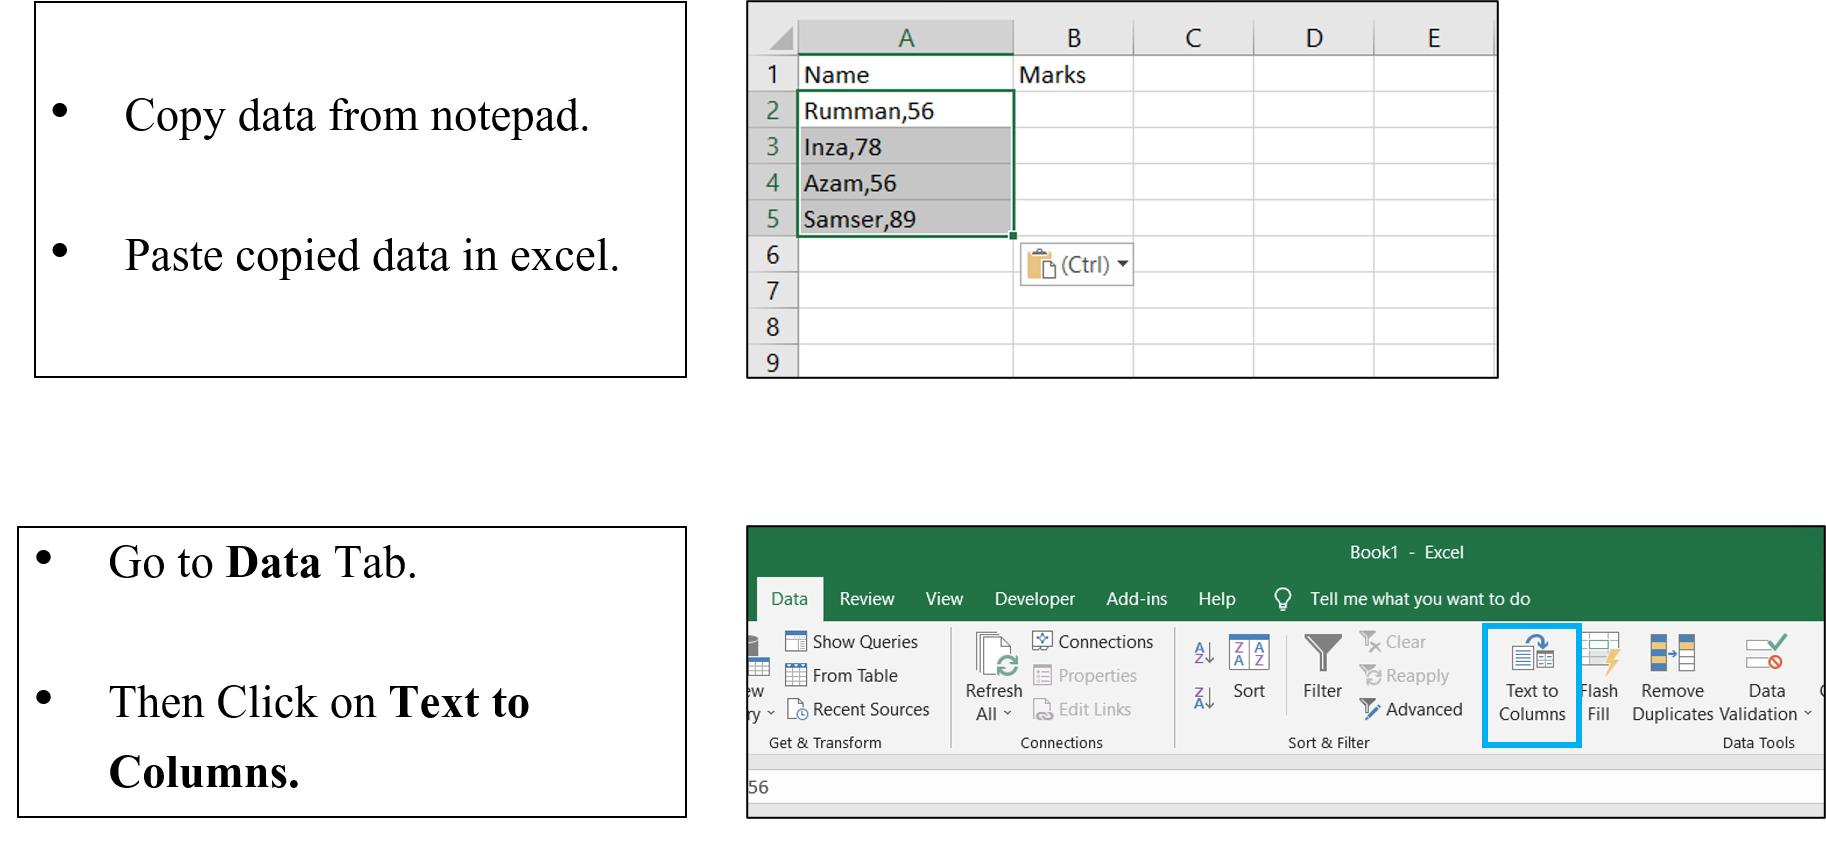Select the row 1 header

[x=773, y=74]
